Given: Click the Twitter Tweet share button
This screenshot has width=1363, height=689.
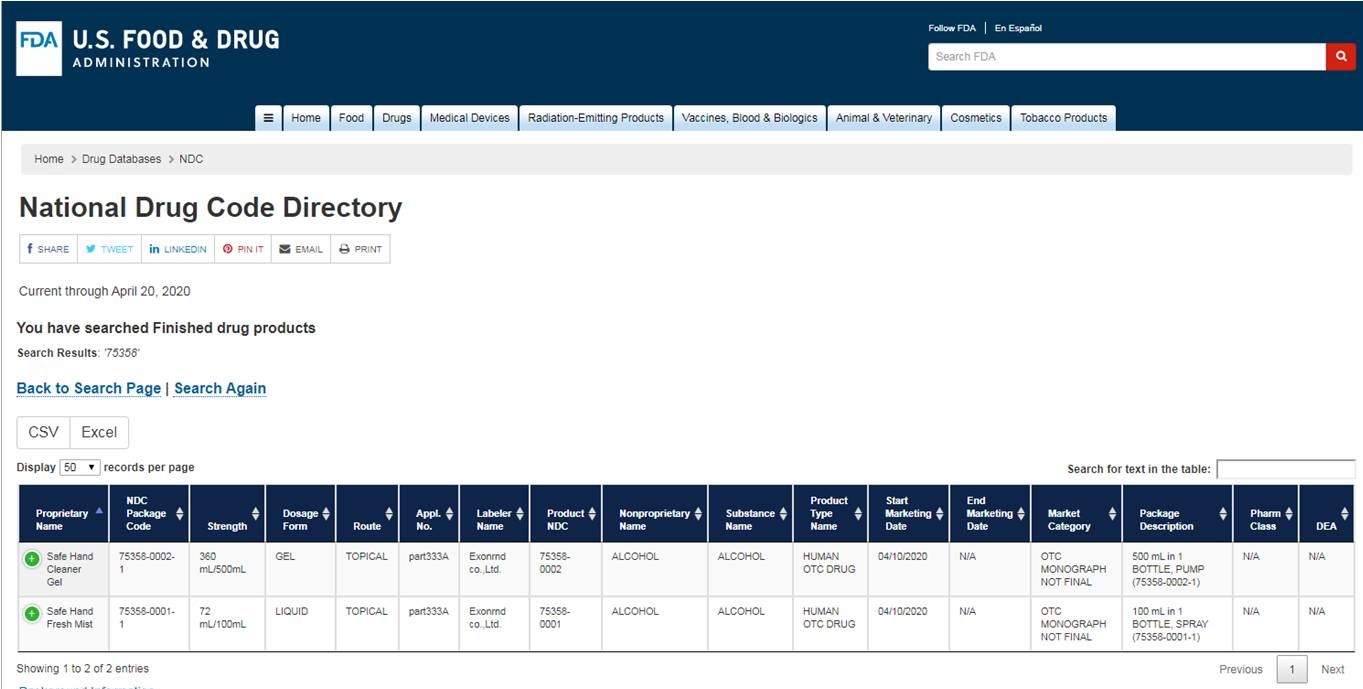Looking at the screenshot, I should point(109,249).
